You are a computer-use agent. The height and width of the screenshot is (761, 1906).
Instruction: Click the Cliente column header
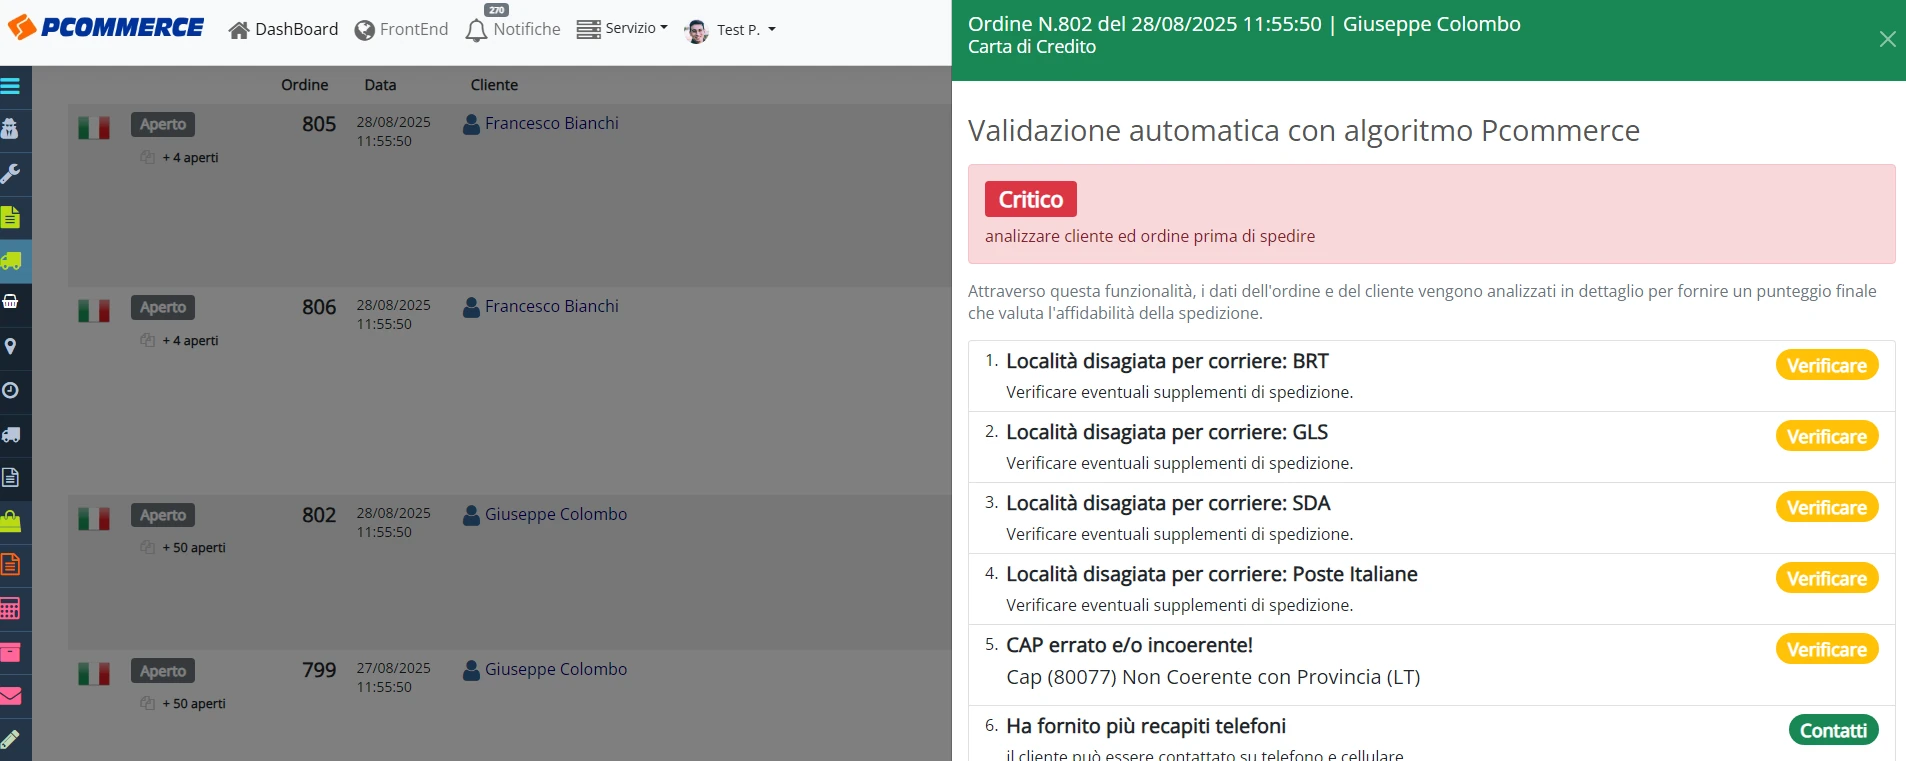(x=495, y=85)
